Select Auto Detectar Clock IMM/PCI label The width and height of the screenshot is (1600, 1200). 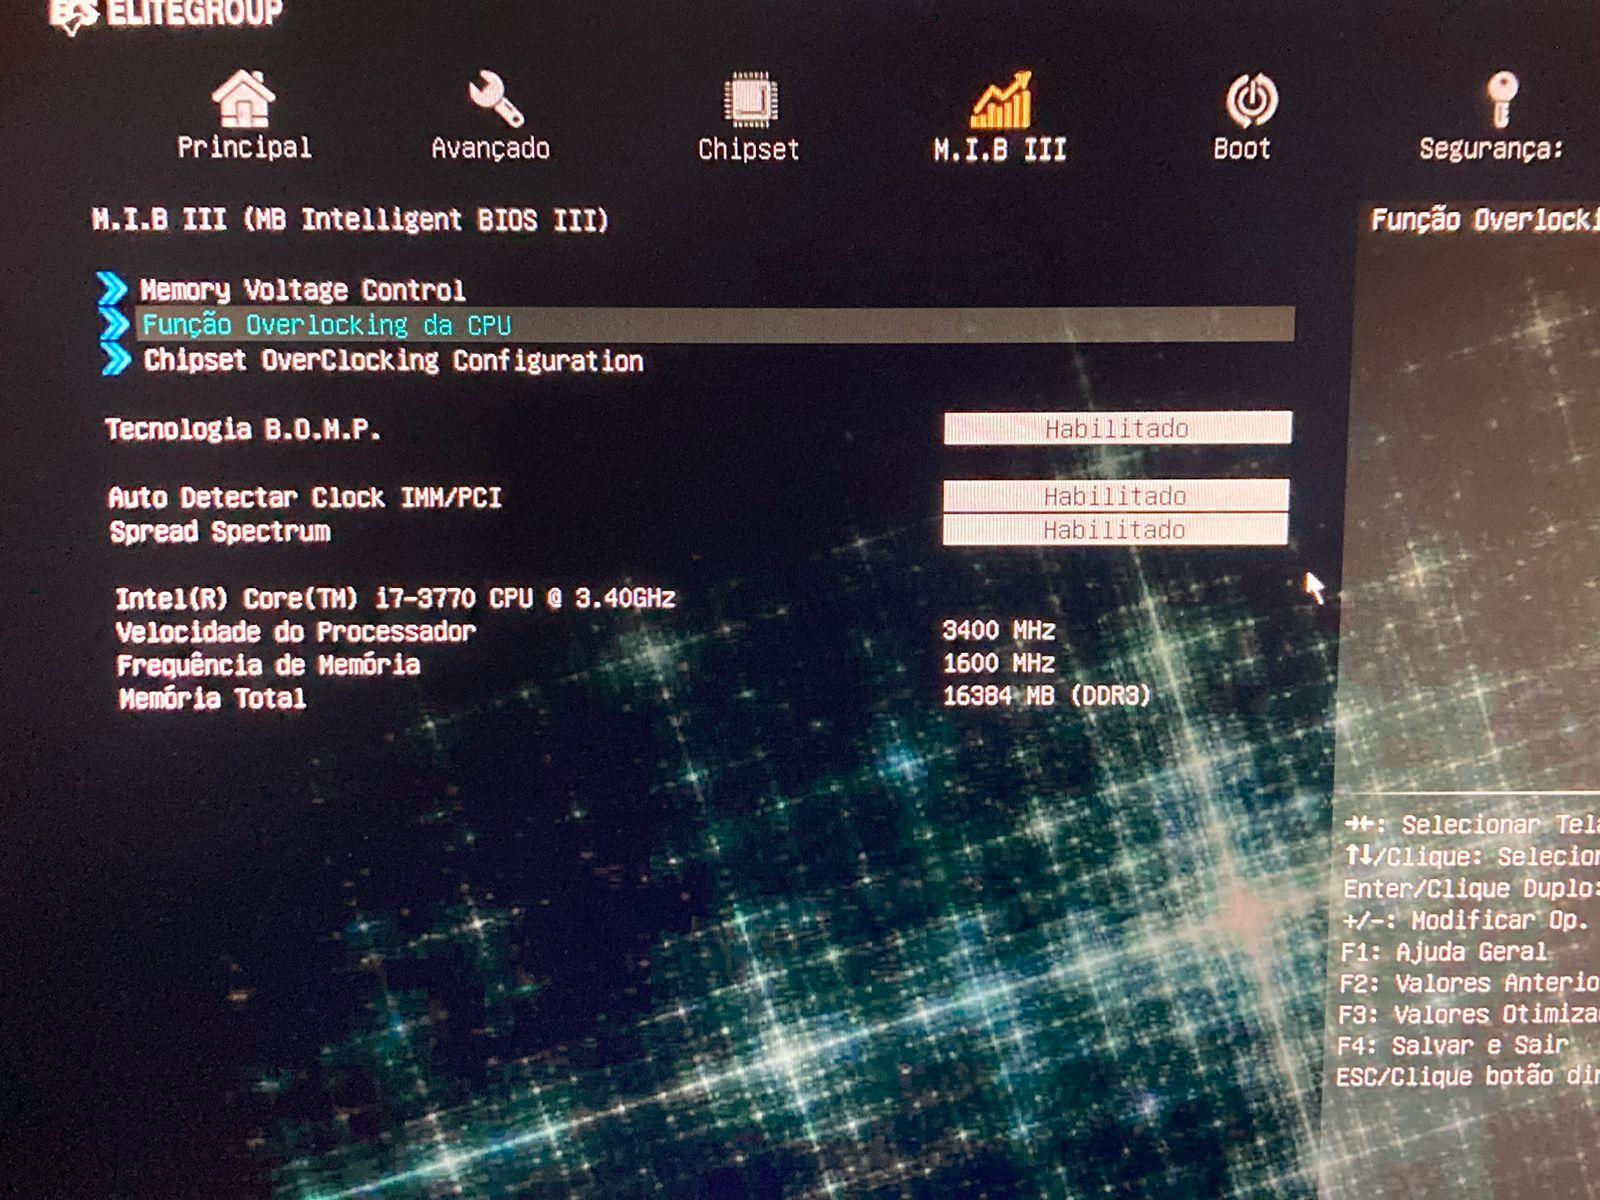coord(305,497)
